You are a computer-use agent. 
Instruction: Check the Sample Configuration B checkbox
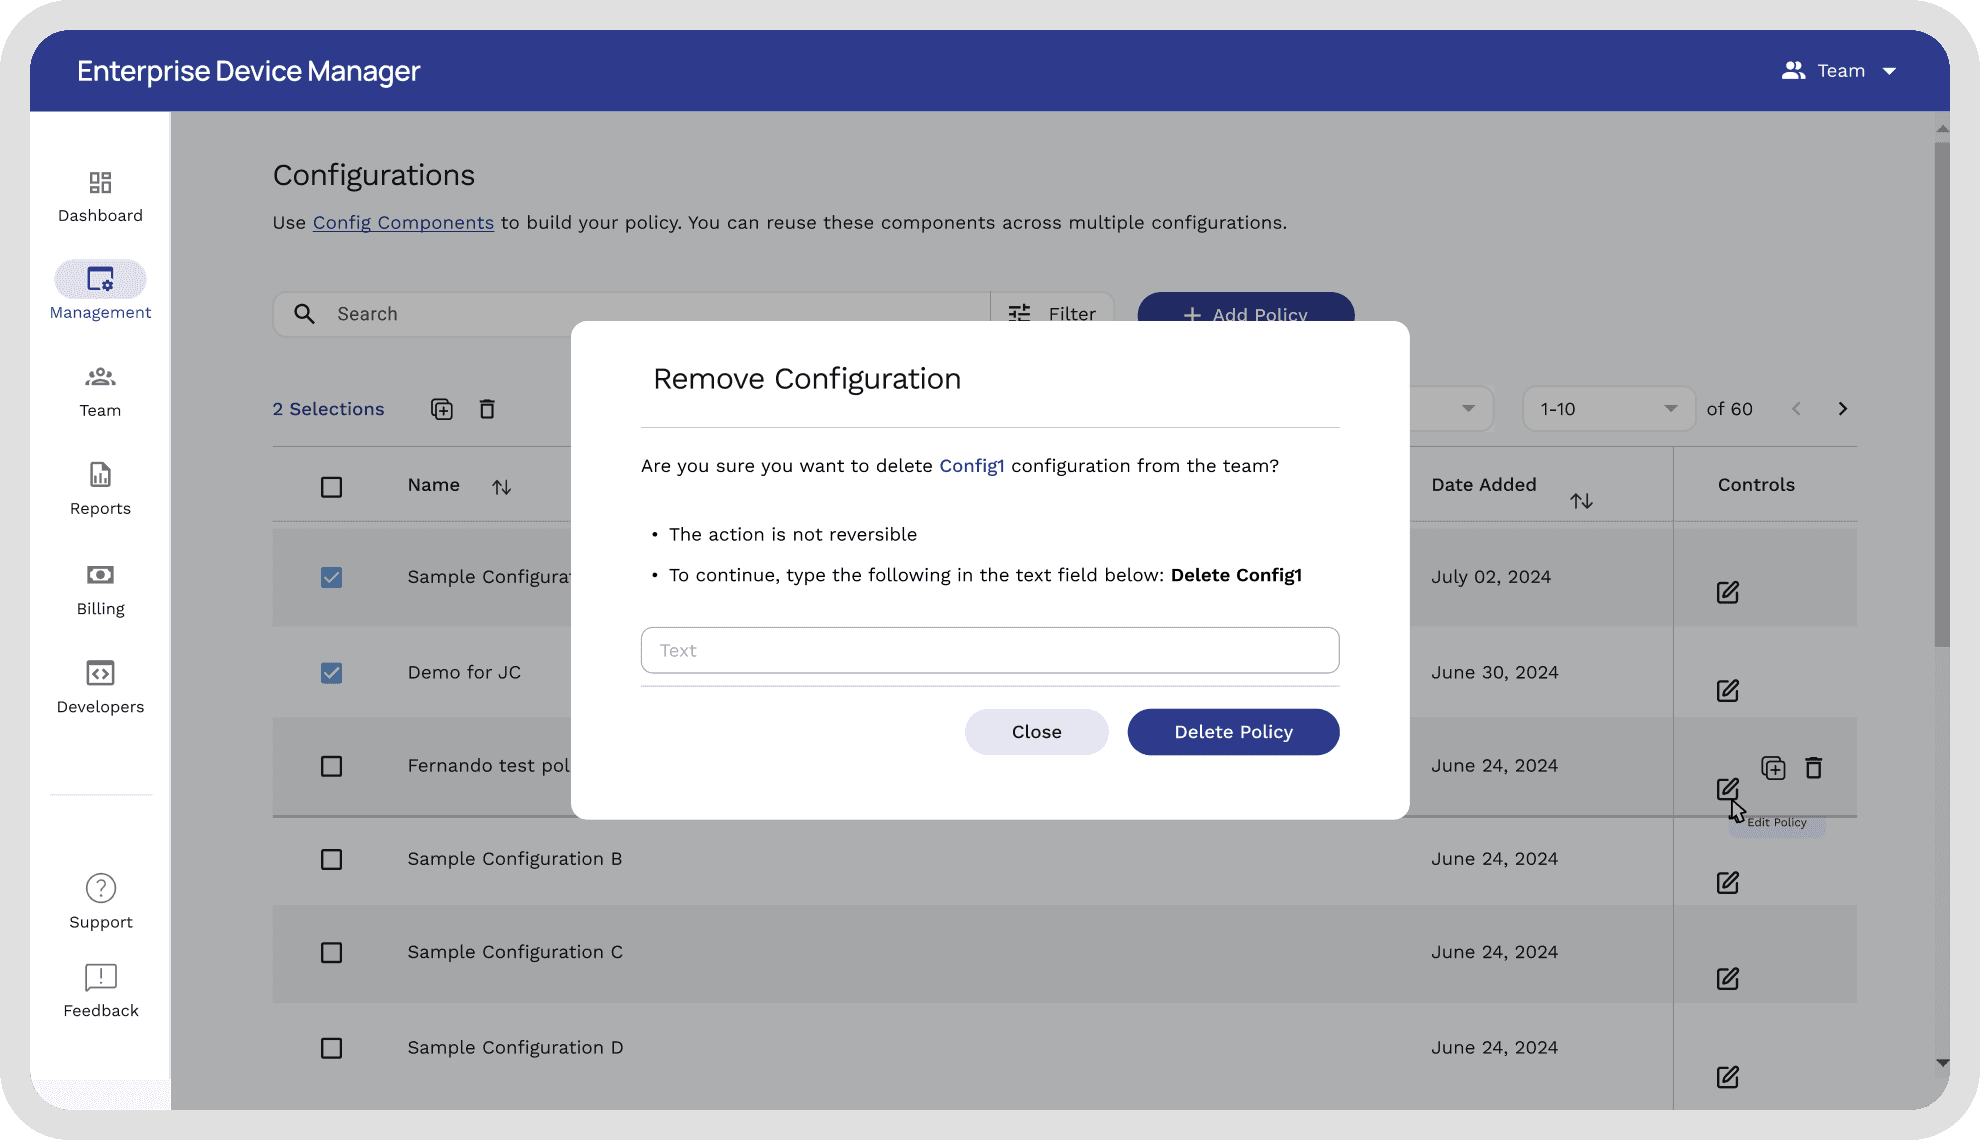point(331,860)
